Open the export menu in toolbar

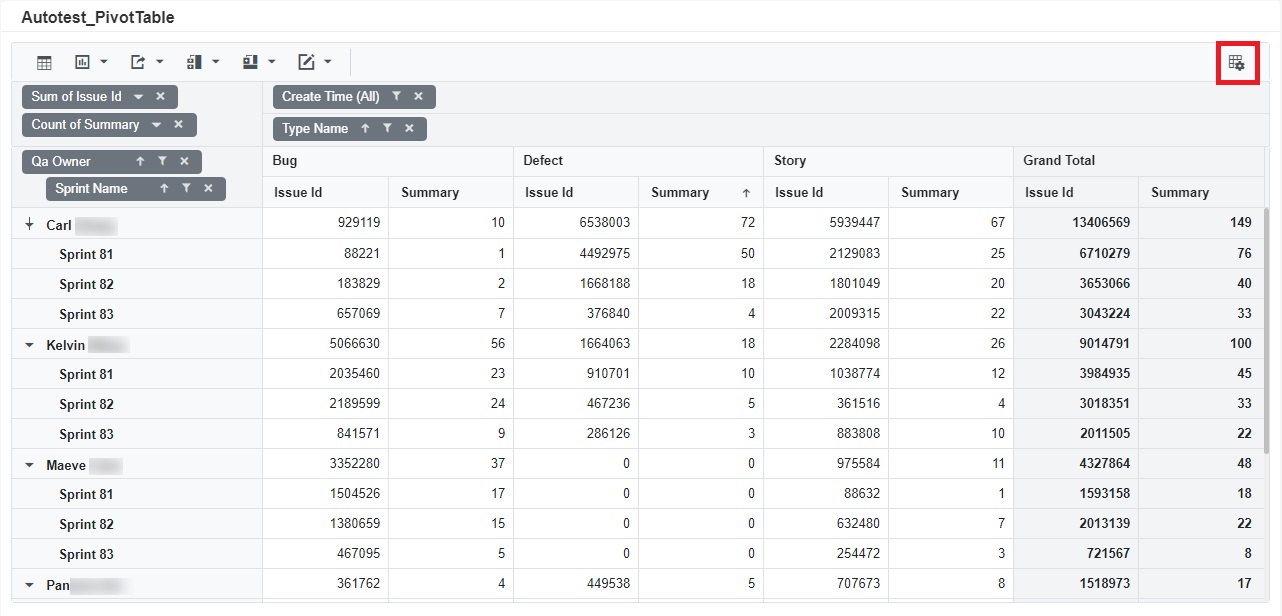pos(146,63)
